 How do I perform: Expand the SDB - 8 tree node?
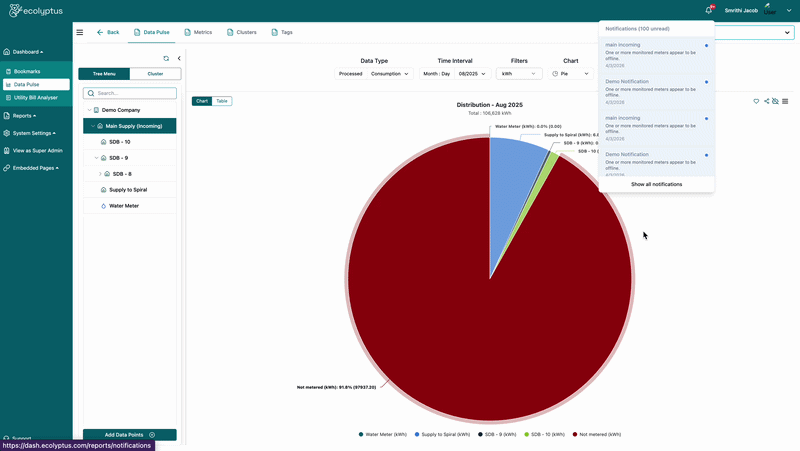point(100,174)
